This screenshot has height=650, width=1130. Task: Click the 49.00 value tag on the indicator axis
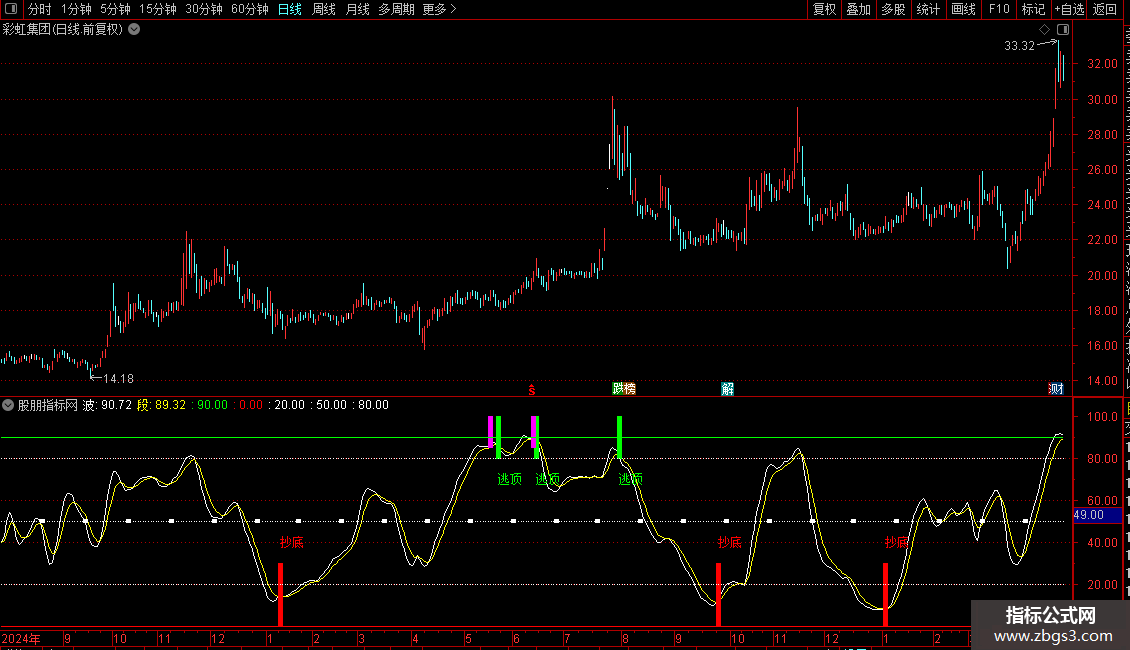(x=1088, y=515)
